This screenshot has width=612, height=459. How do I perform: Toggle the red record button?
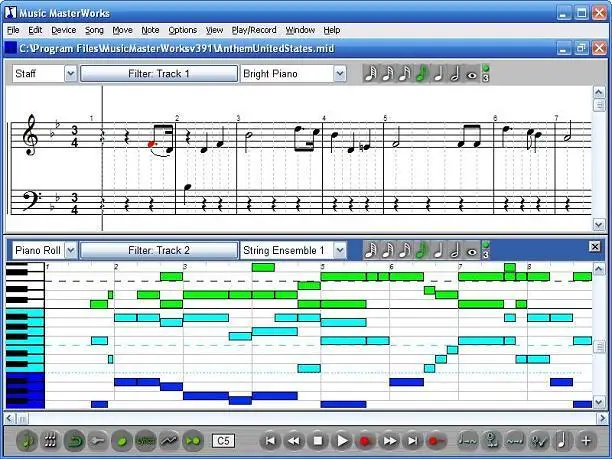point(365,441)
